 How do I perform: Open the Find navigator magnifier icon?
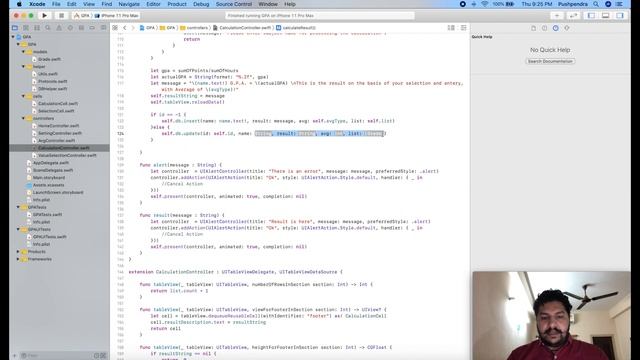click(x=48, y=28)
